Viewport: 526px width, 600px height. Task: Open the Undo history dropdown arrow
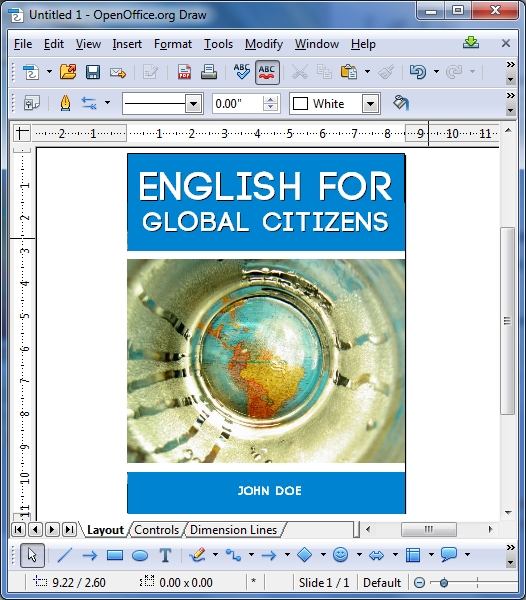tap(436, 72)
